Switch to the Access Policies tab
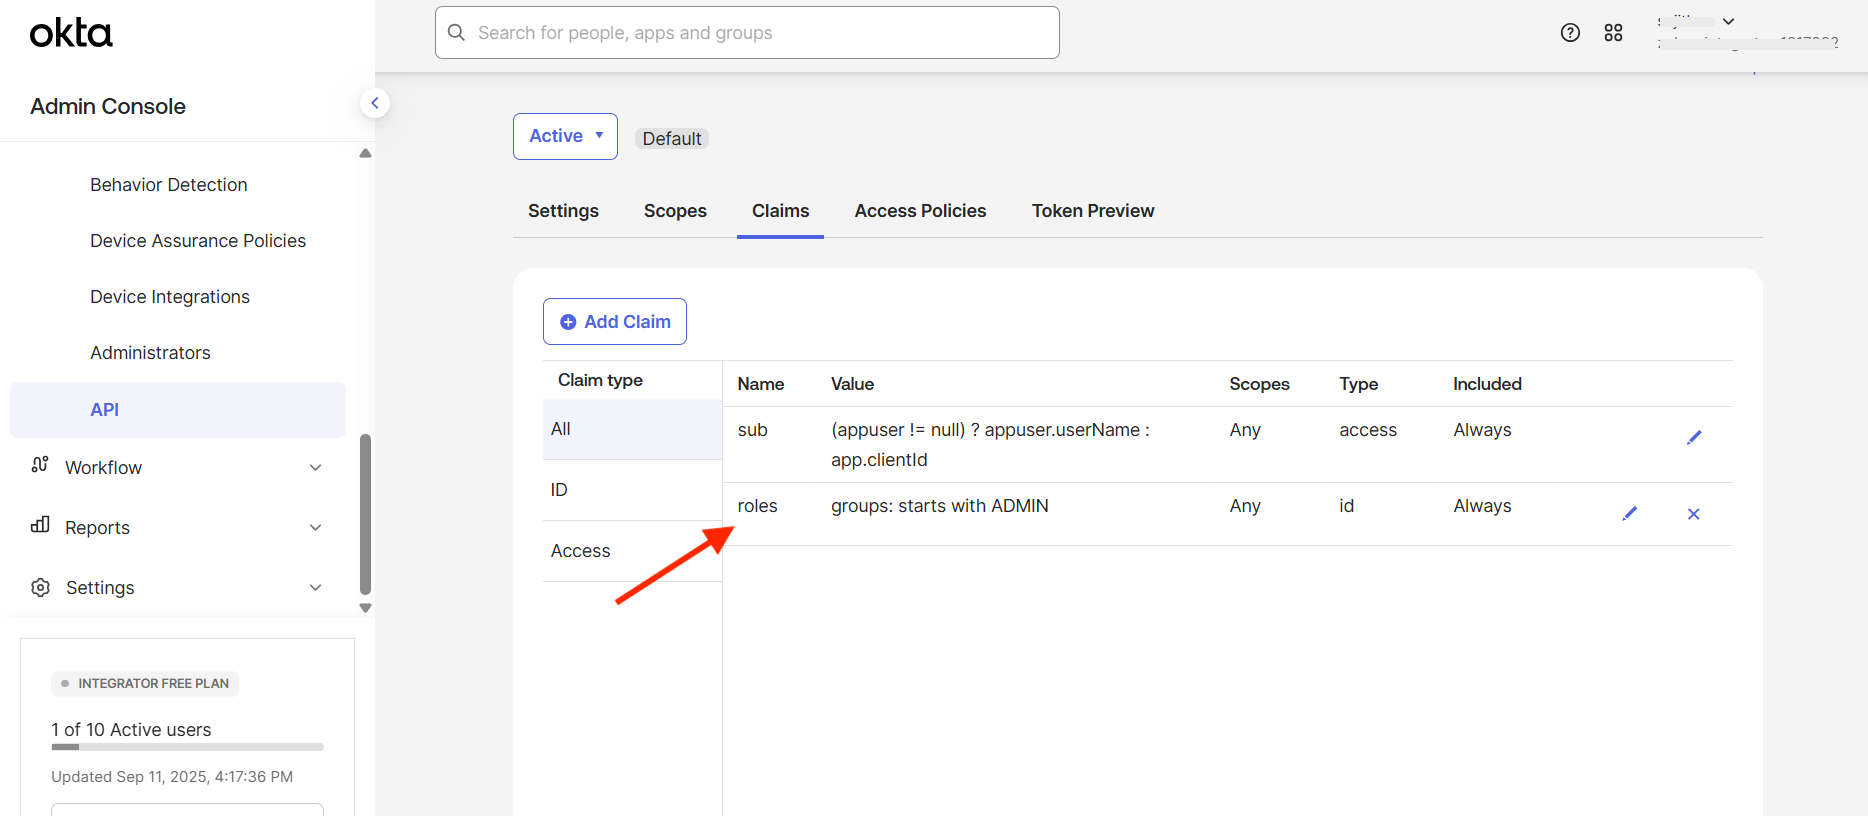Image resolution: width=1868 pixels, height=816 pixels. pos(920,211)
